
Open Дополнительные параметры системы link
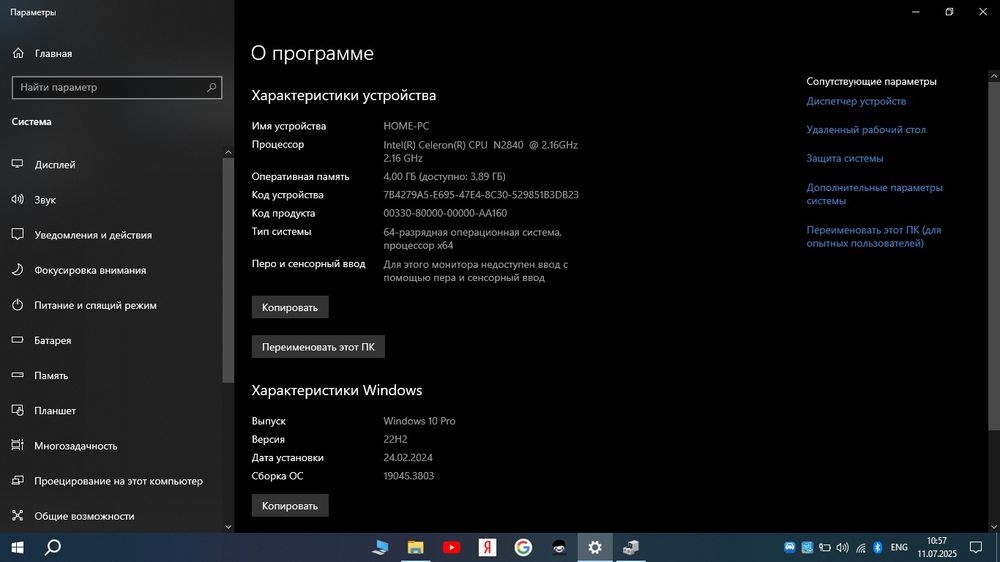[874, 194]
